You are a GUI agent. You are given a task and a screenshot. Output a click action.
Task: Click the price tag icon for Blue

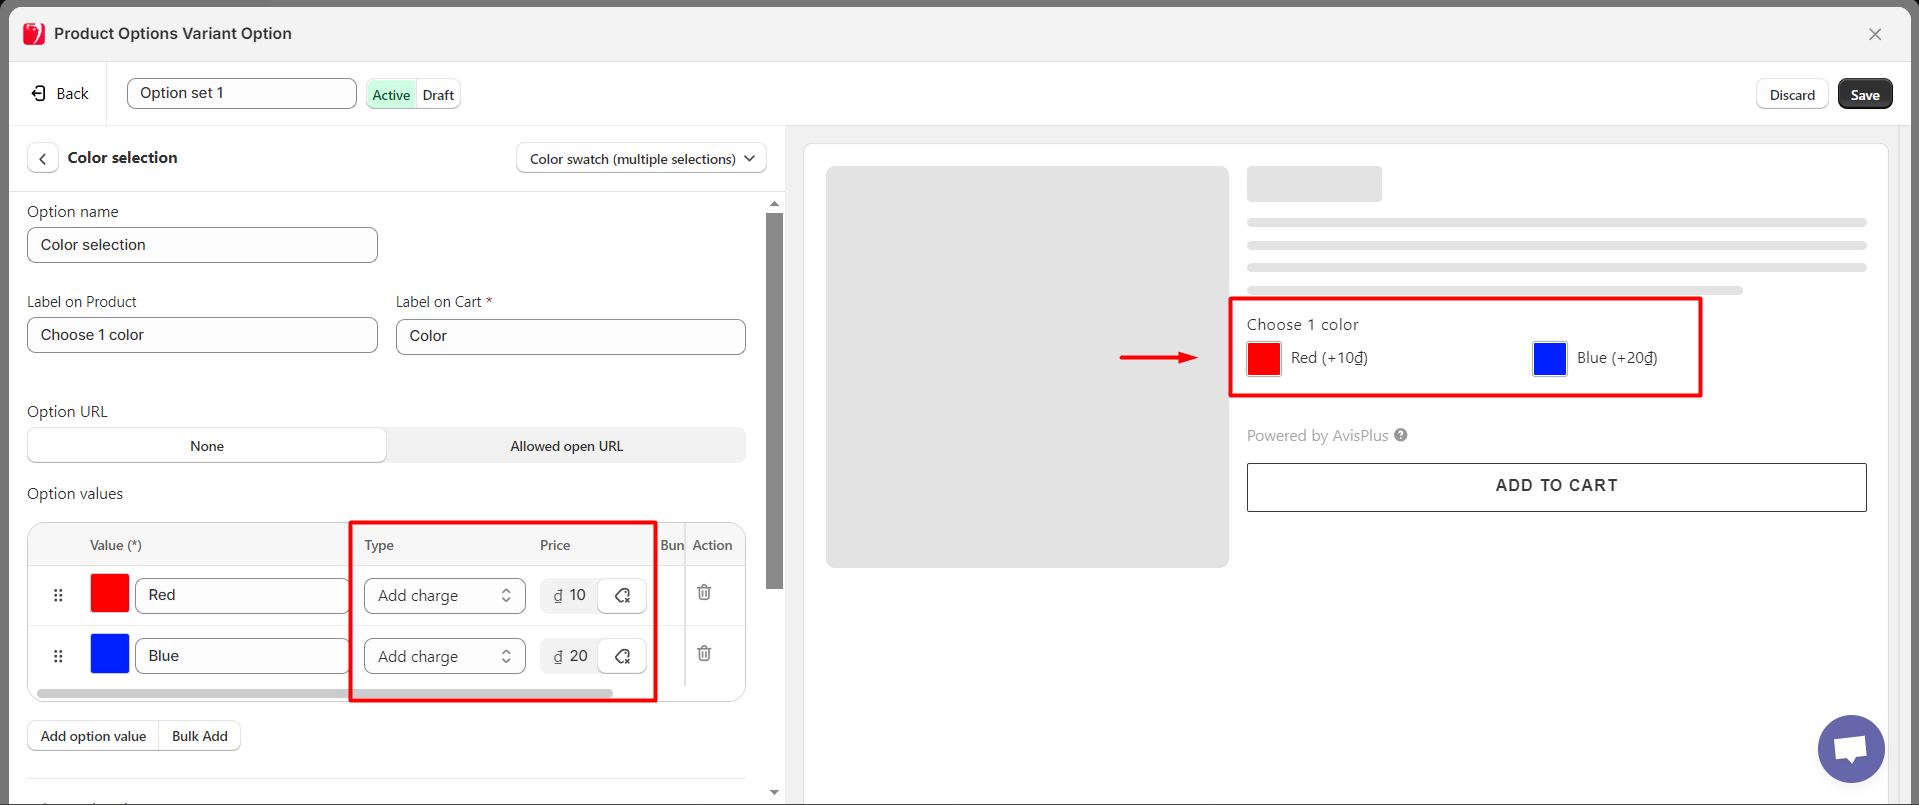[x=622, y=657]
